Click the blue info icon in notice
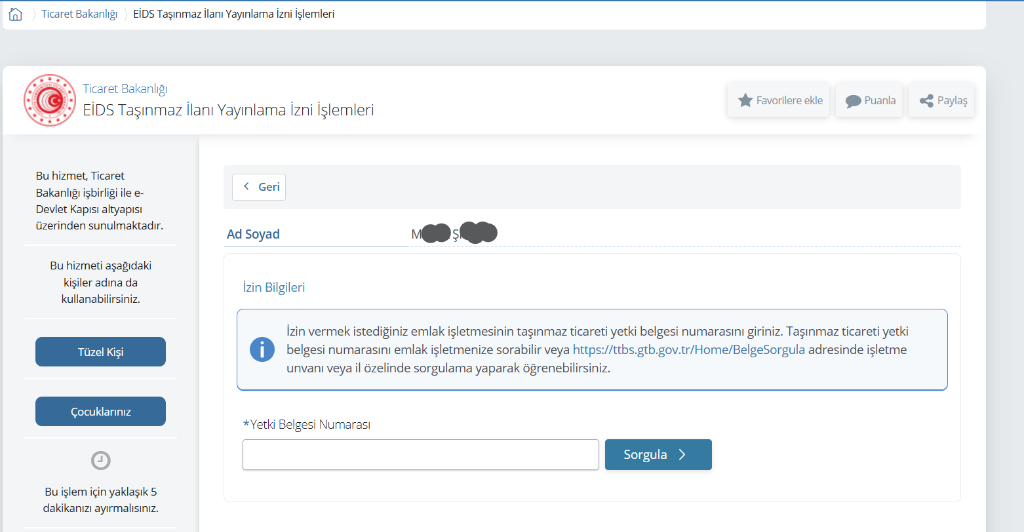This screenshot has height=532, width=1024. (262, 350)
